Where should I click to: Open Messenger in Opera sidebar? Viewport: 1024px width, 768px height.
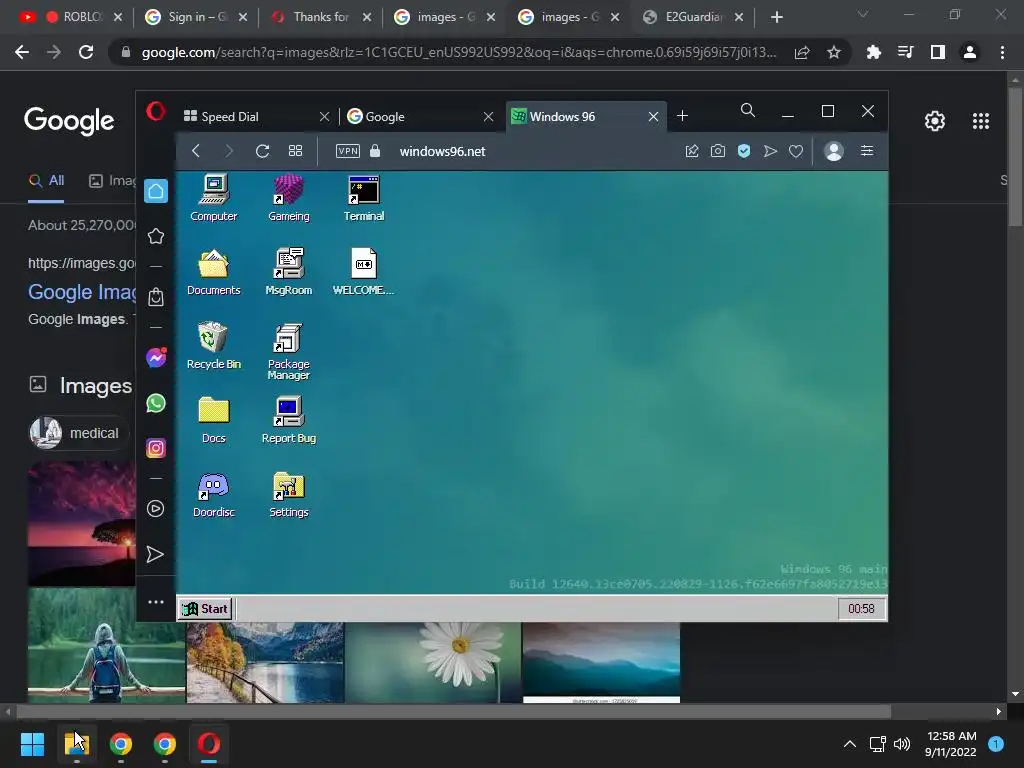click(155, 358)
